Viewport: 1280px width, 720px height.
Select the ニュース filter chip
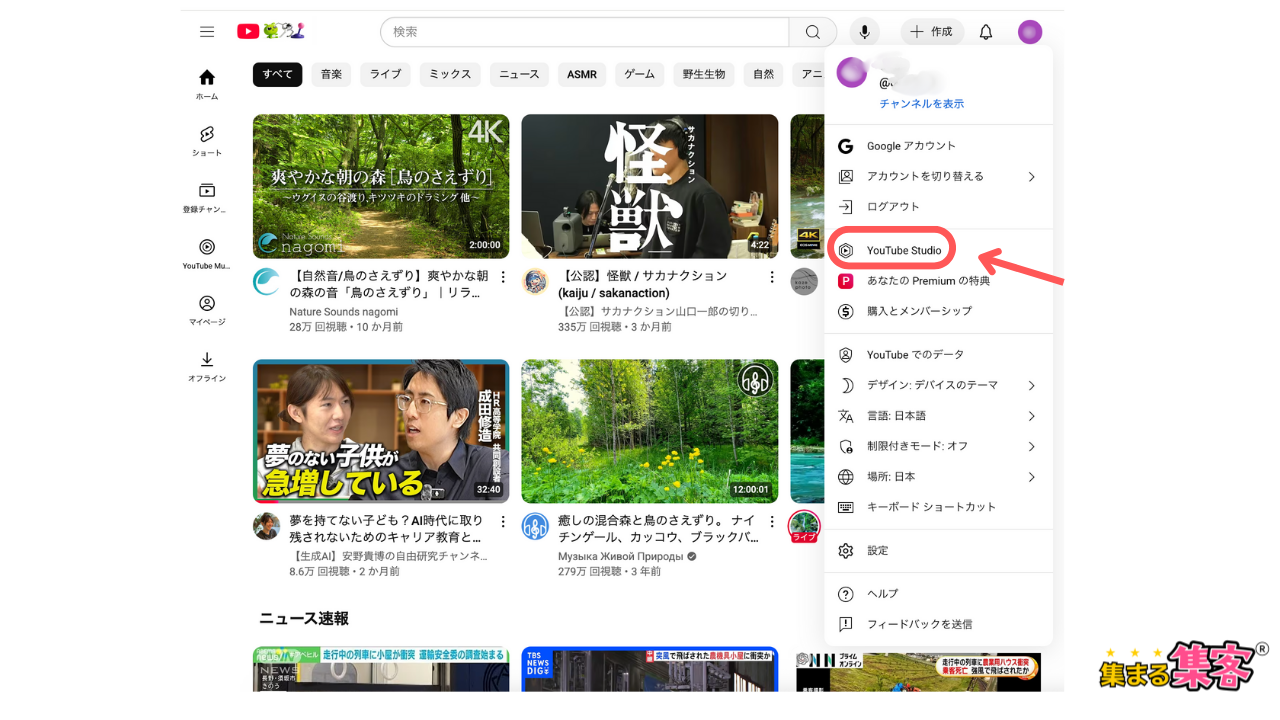tap(519, 74)
